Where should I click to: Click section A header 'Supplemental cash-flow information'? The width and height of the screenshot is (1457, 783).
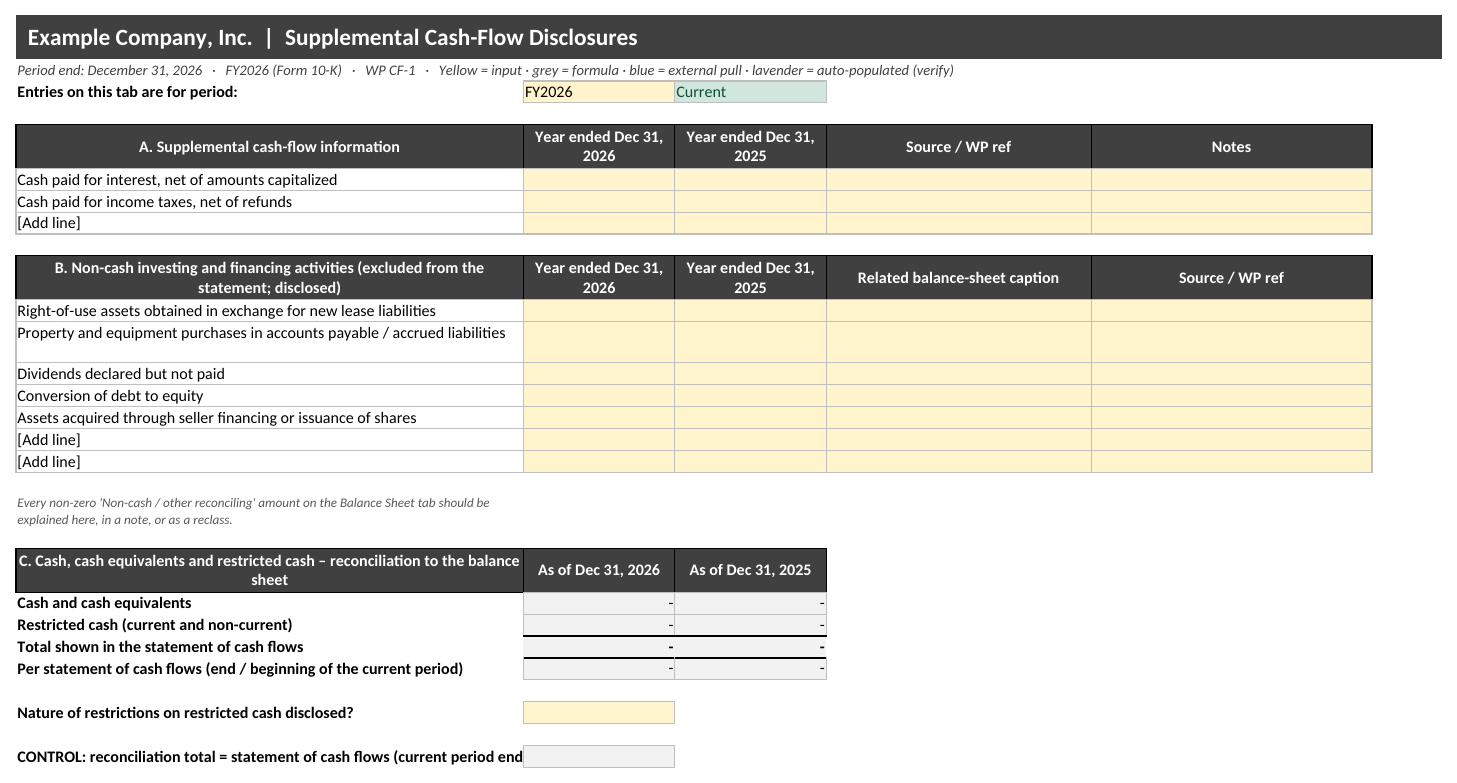coord(269,147)
